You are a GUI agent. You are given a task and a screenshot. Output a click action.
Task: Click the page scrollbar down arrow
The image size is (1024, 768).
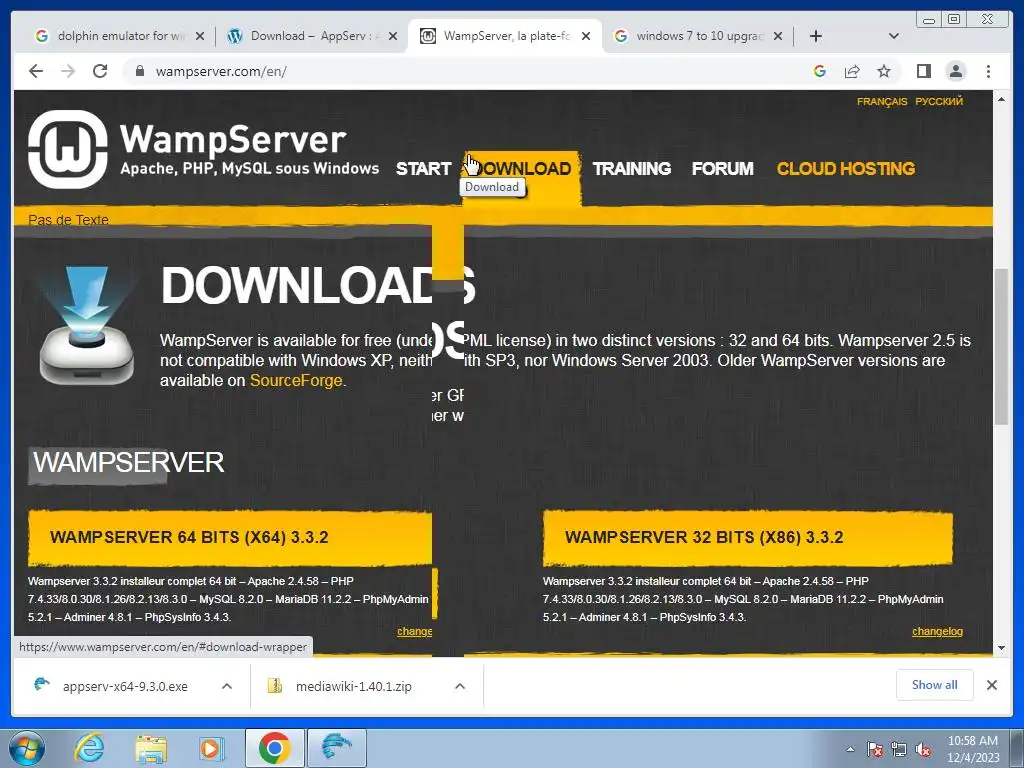pos(1001,648)
